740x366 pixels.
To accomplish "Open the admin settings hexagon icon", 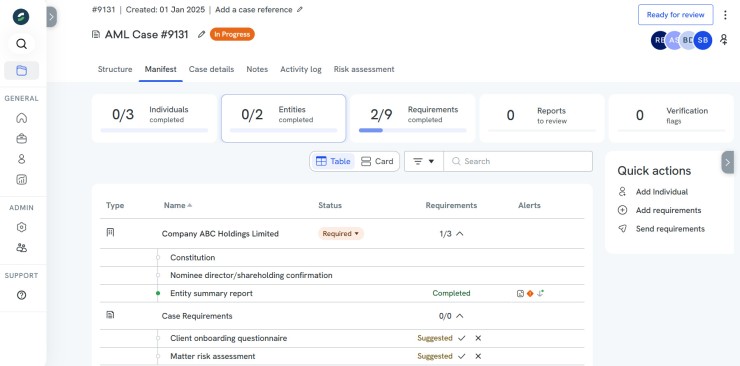I will tap(21, 227).
